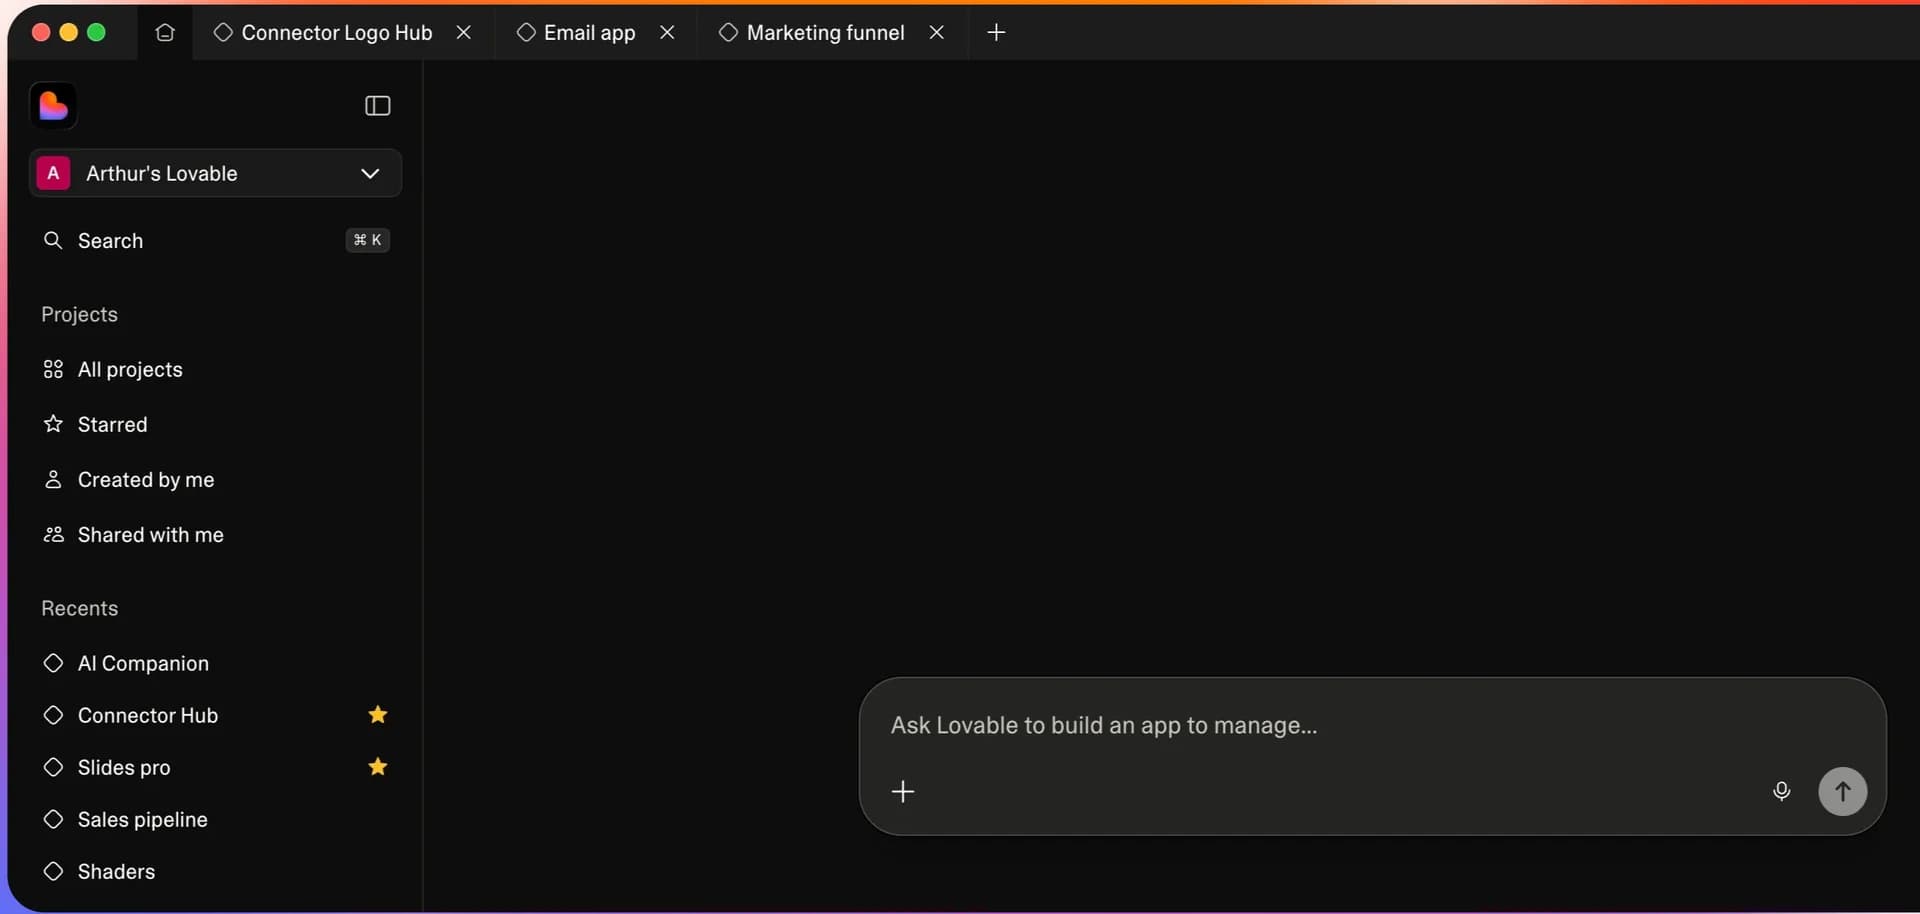Open a new tab with the plus button
The image size is (1920, 914).
point(997,32)
